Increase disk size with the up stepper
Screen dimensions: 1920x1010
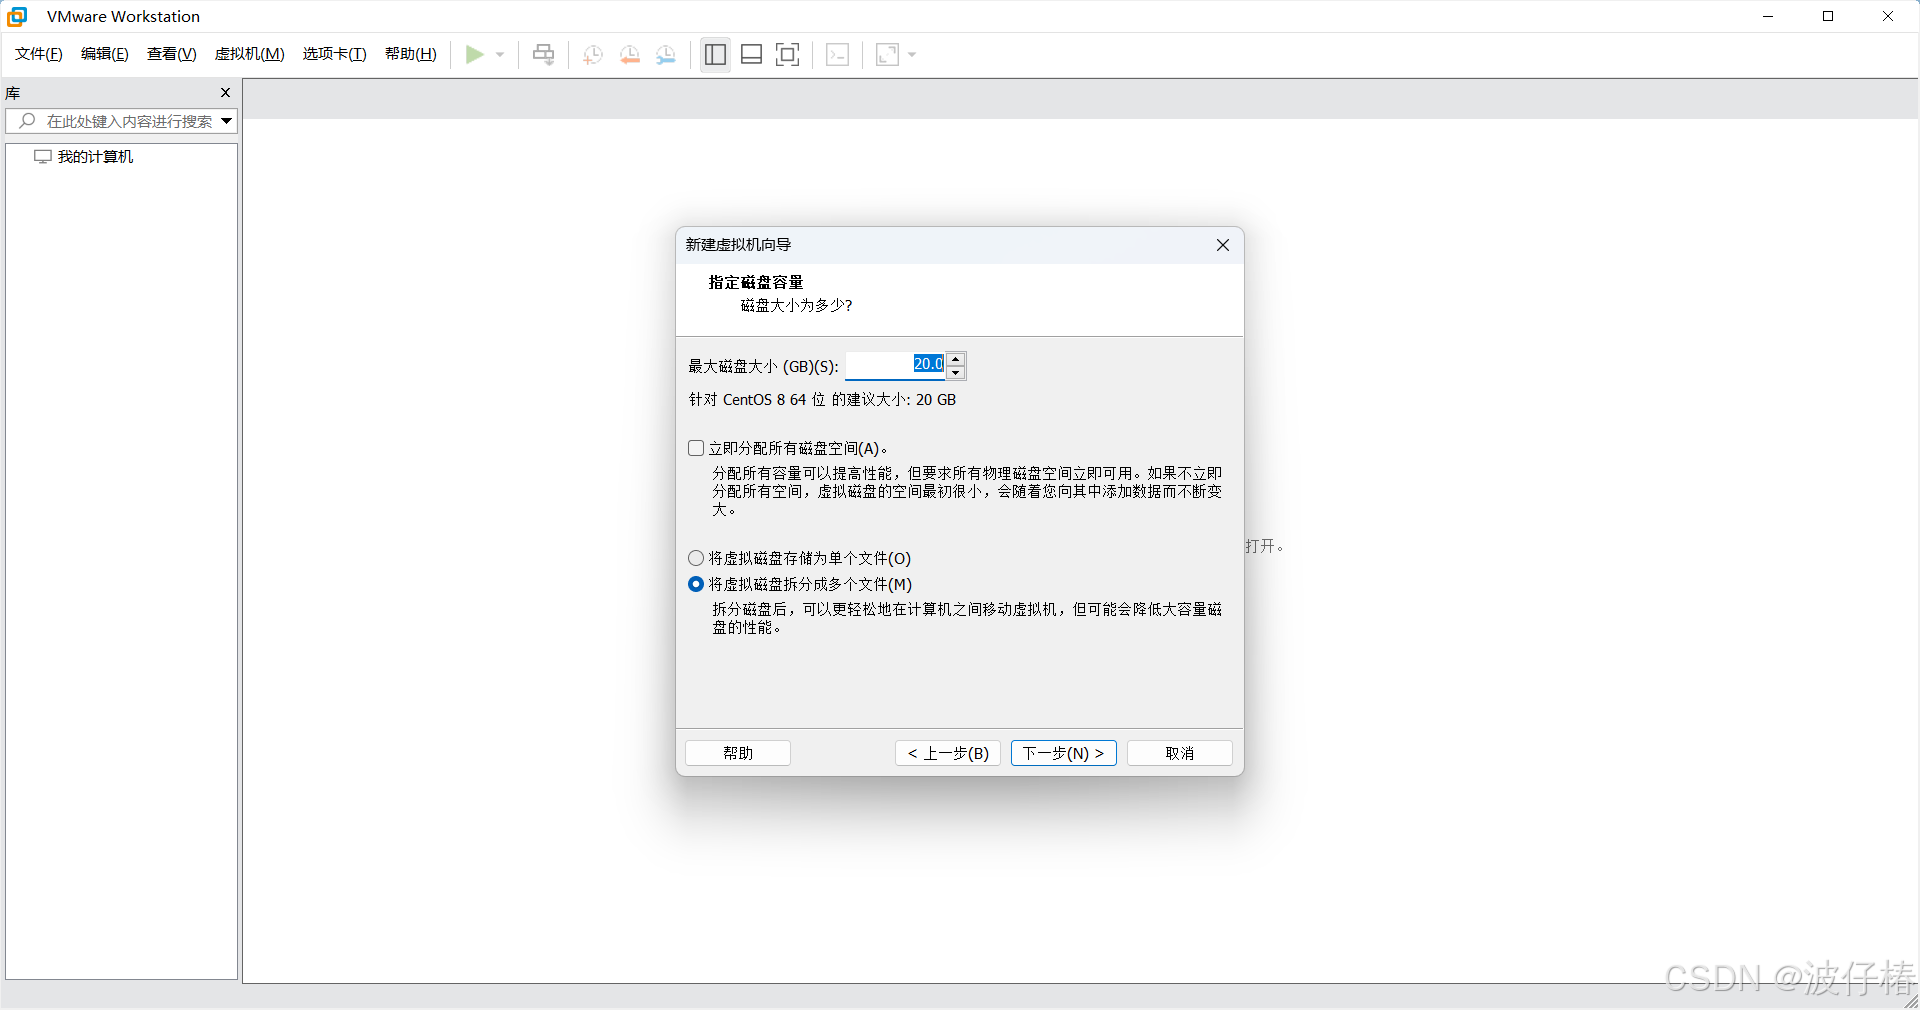956,359
